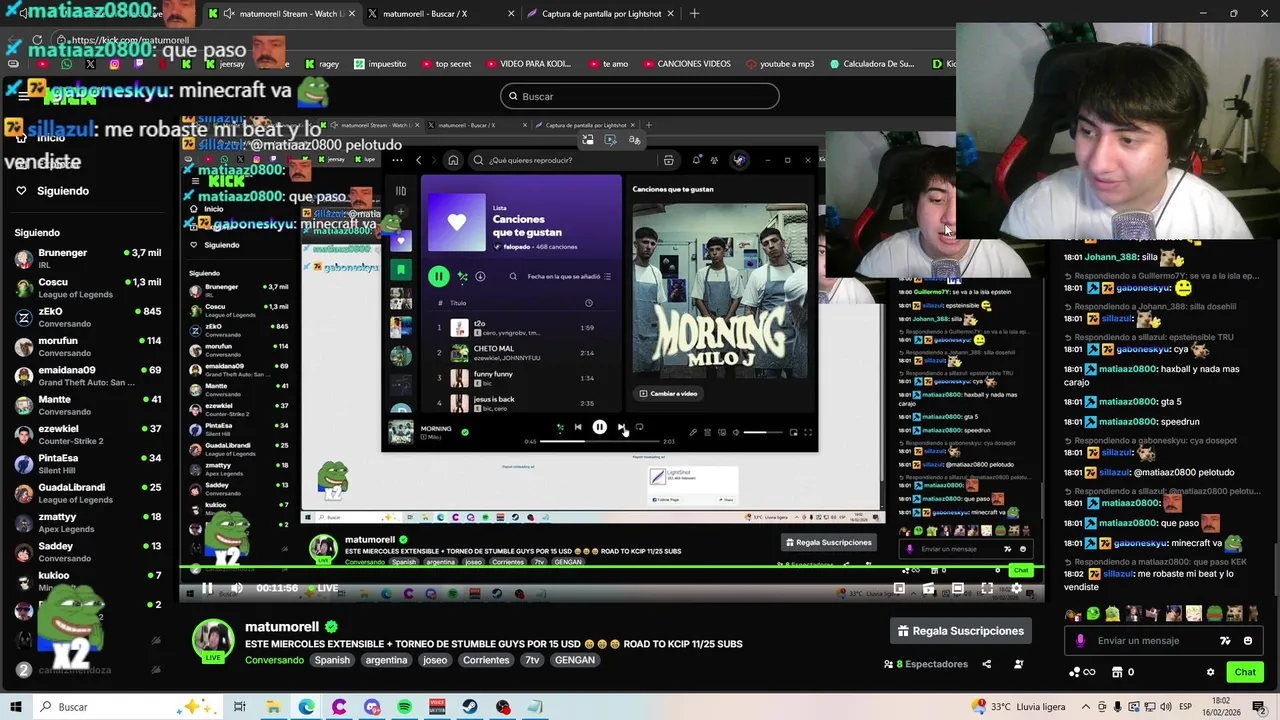Open Kick chat settings gear
The image size is (1280, 720).
(x=1210, y=672)
